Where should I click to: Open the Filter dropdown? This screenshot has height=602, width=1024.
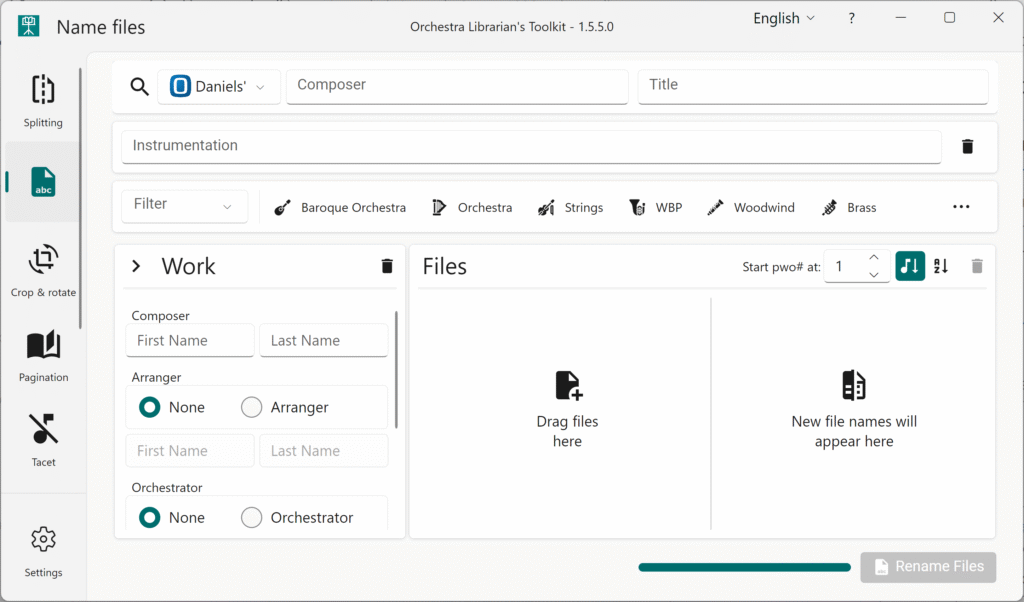[184, 206]
